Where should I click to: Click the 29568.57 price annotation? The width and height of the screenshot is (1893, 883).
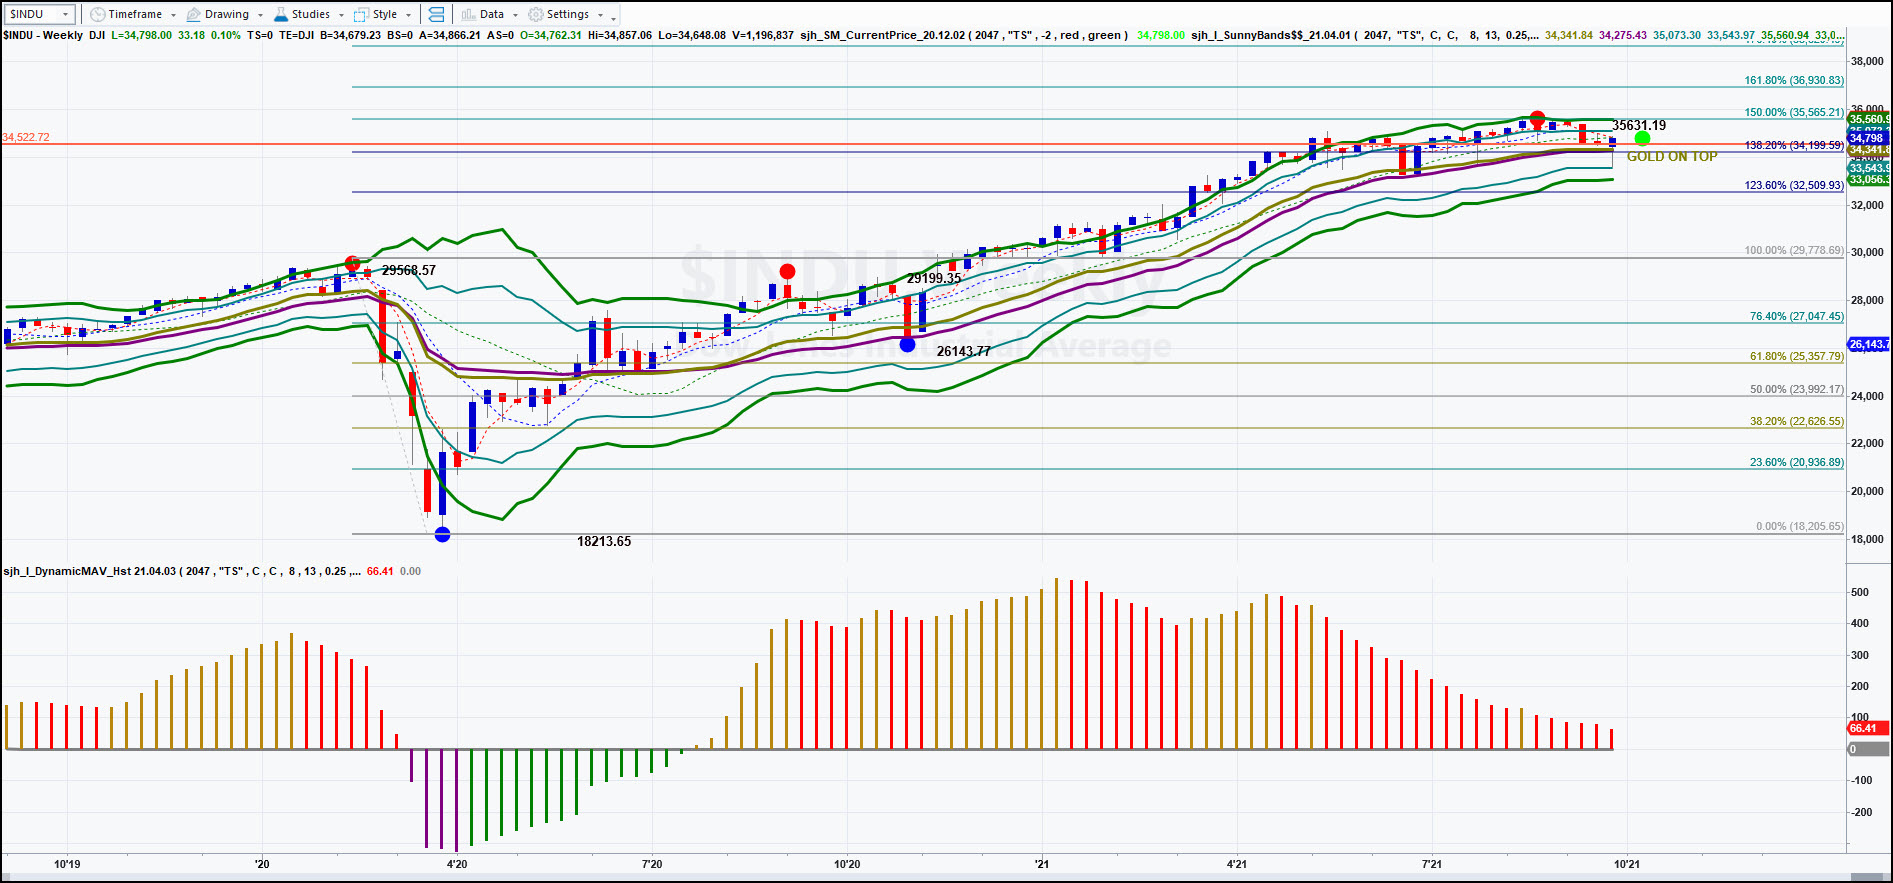[x=409, y=270]
